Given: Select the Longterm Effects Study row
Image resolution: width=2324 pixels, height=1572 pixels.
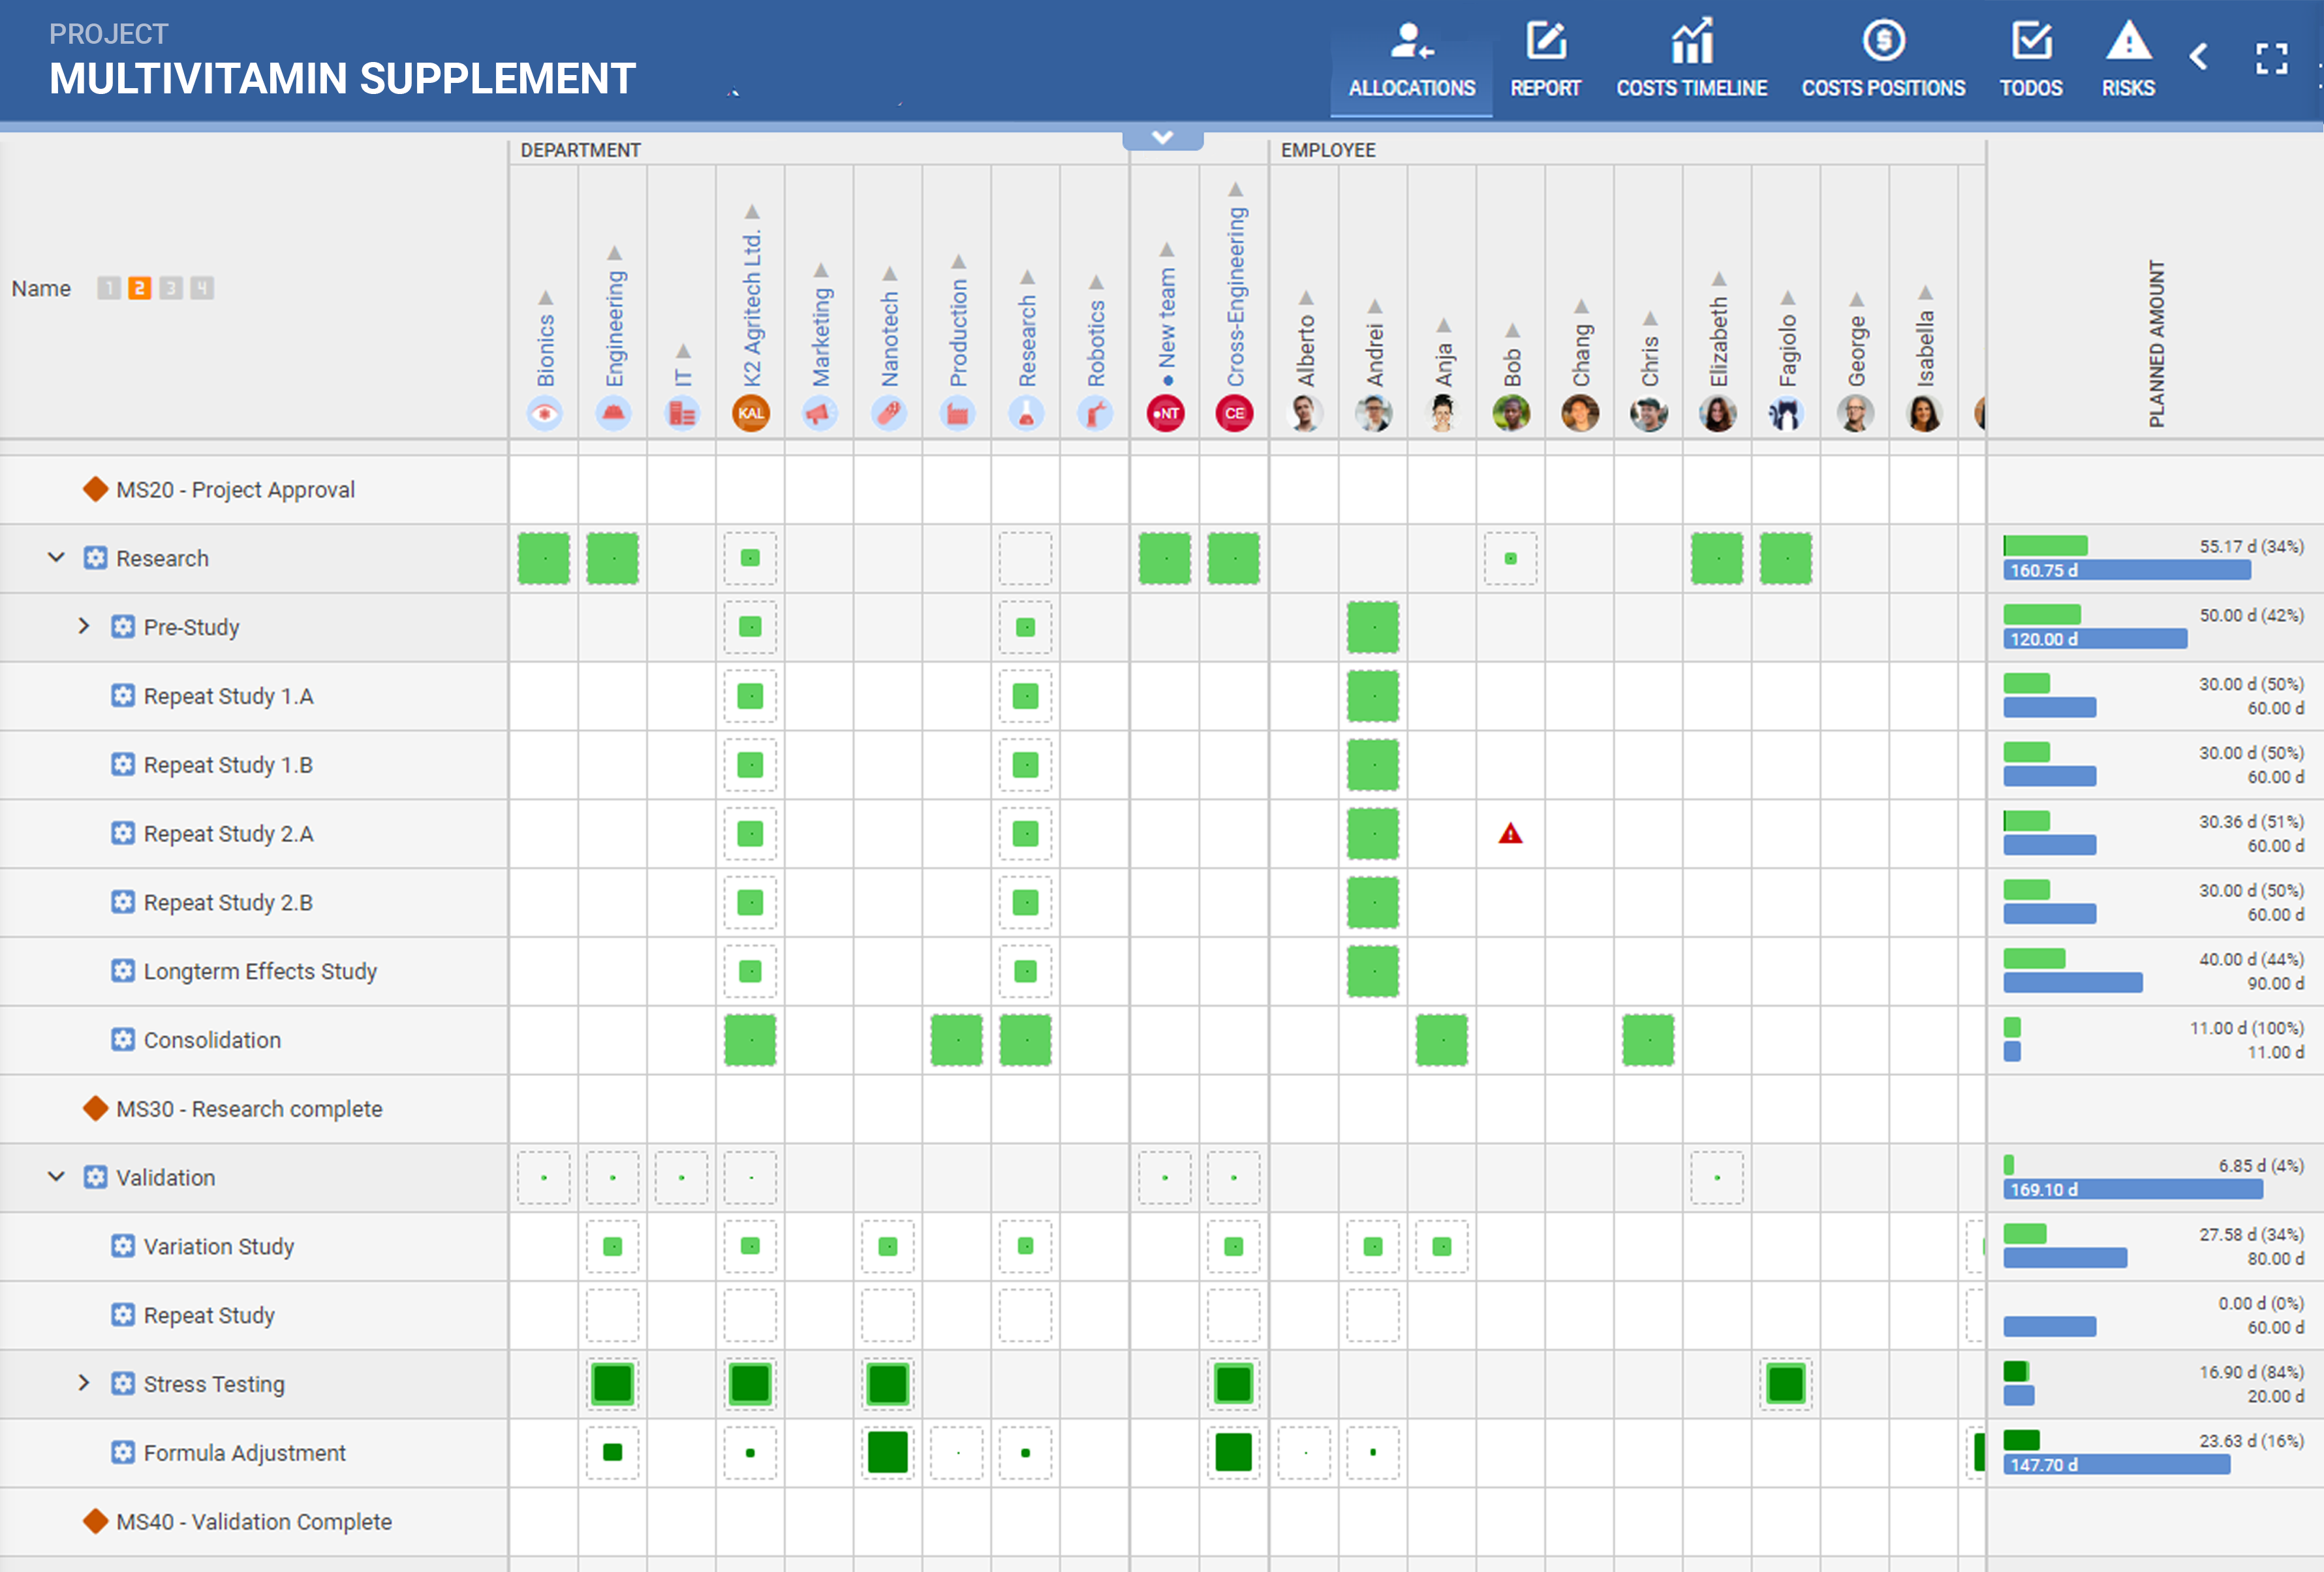Looking at the screenshot, I should pyautogui.click(x=254, y=971).
